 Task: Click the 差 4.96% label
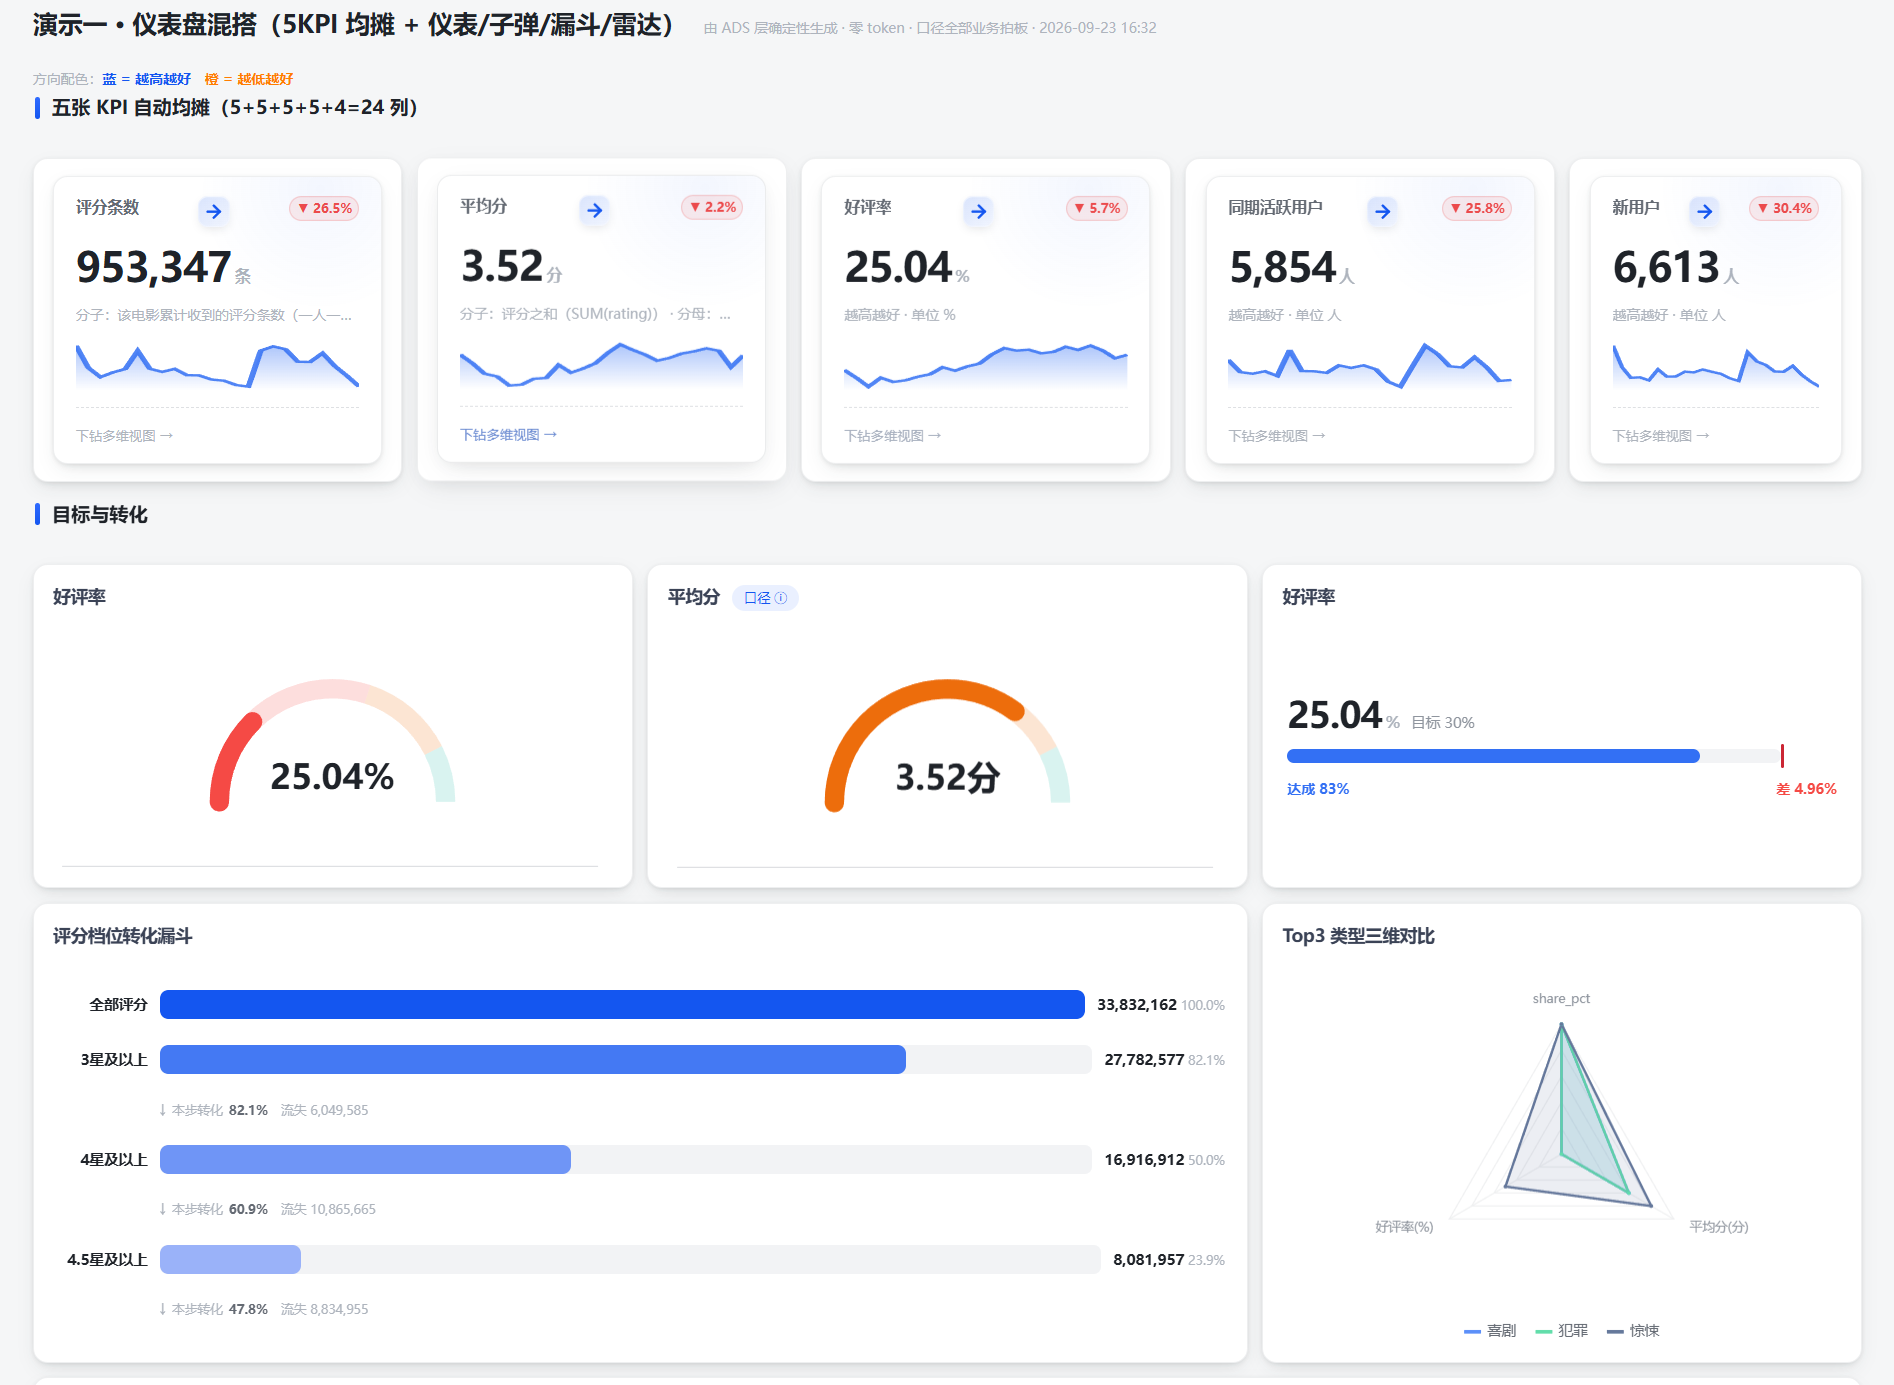pyautogui.click(x=1806, y=789)
